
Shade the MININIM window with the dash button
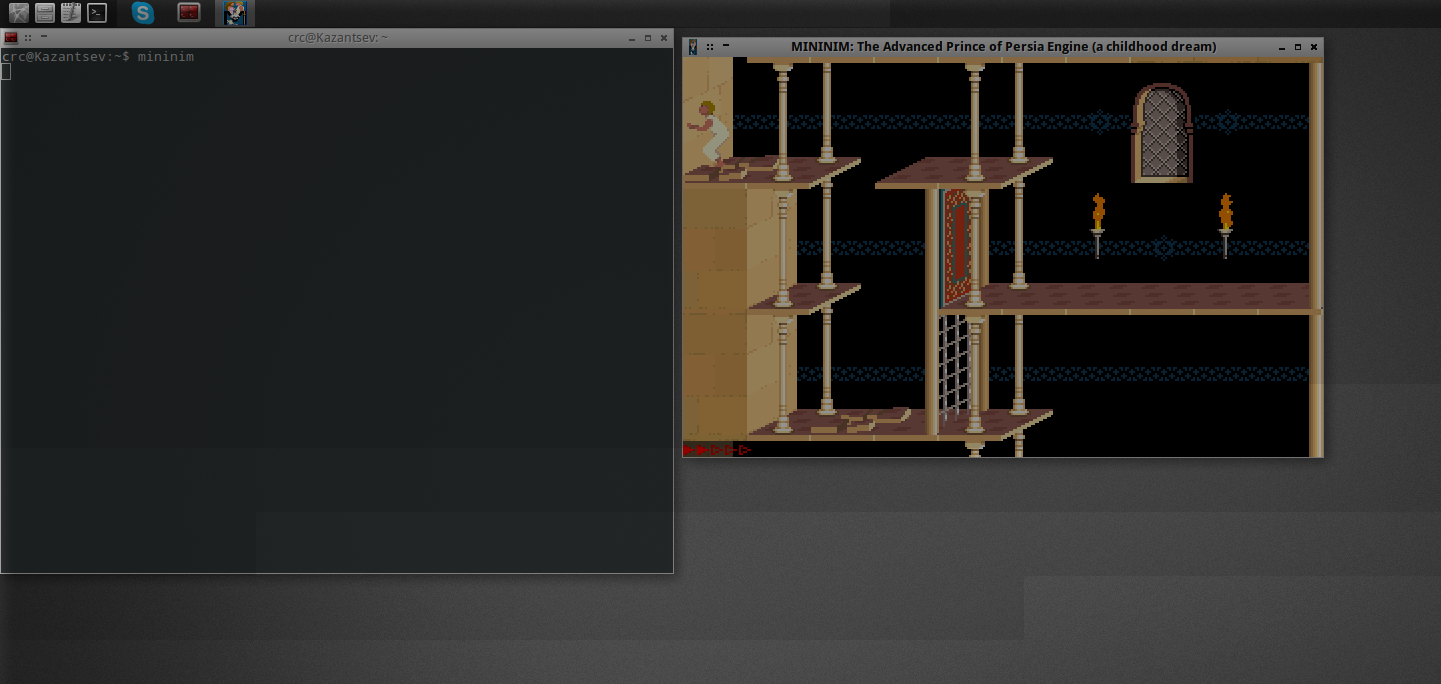click(726, 45)
